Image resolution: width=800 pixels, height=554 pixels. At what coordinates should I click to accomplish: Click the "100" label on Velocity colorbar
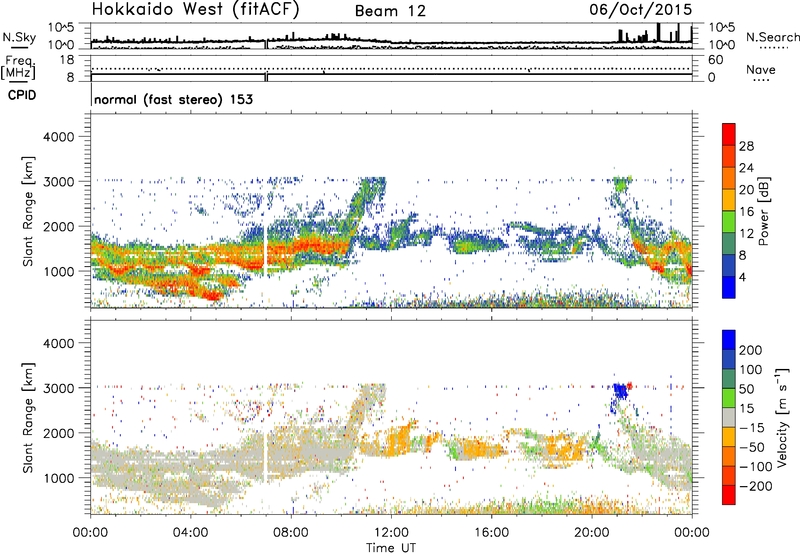tap(751, 369)
